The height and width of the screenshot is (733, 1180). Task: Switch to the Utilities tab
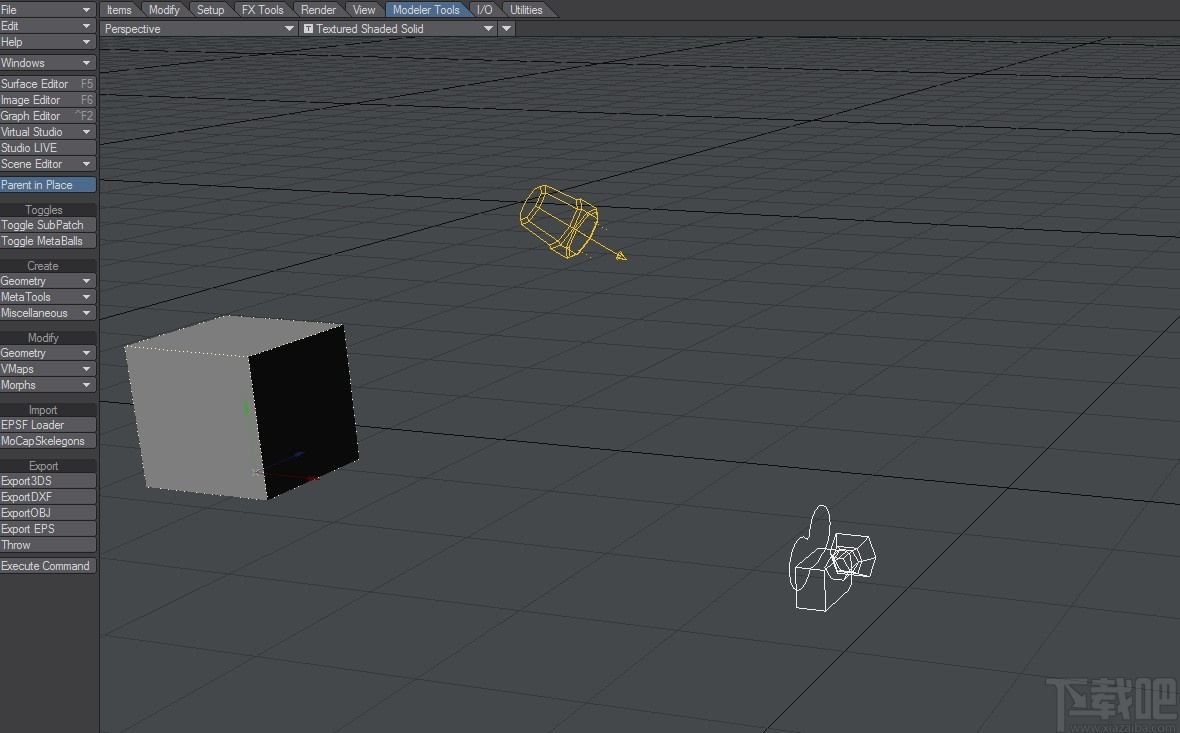(x=527, y=9)
